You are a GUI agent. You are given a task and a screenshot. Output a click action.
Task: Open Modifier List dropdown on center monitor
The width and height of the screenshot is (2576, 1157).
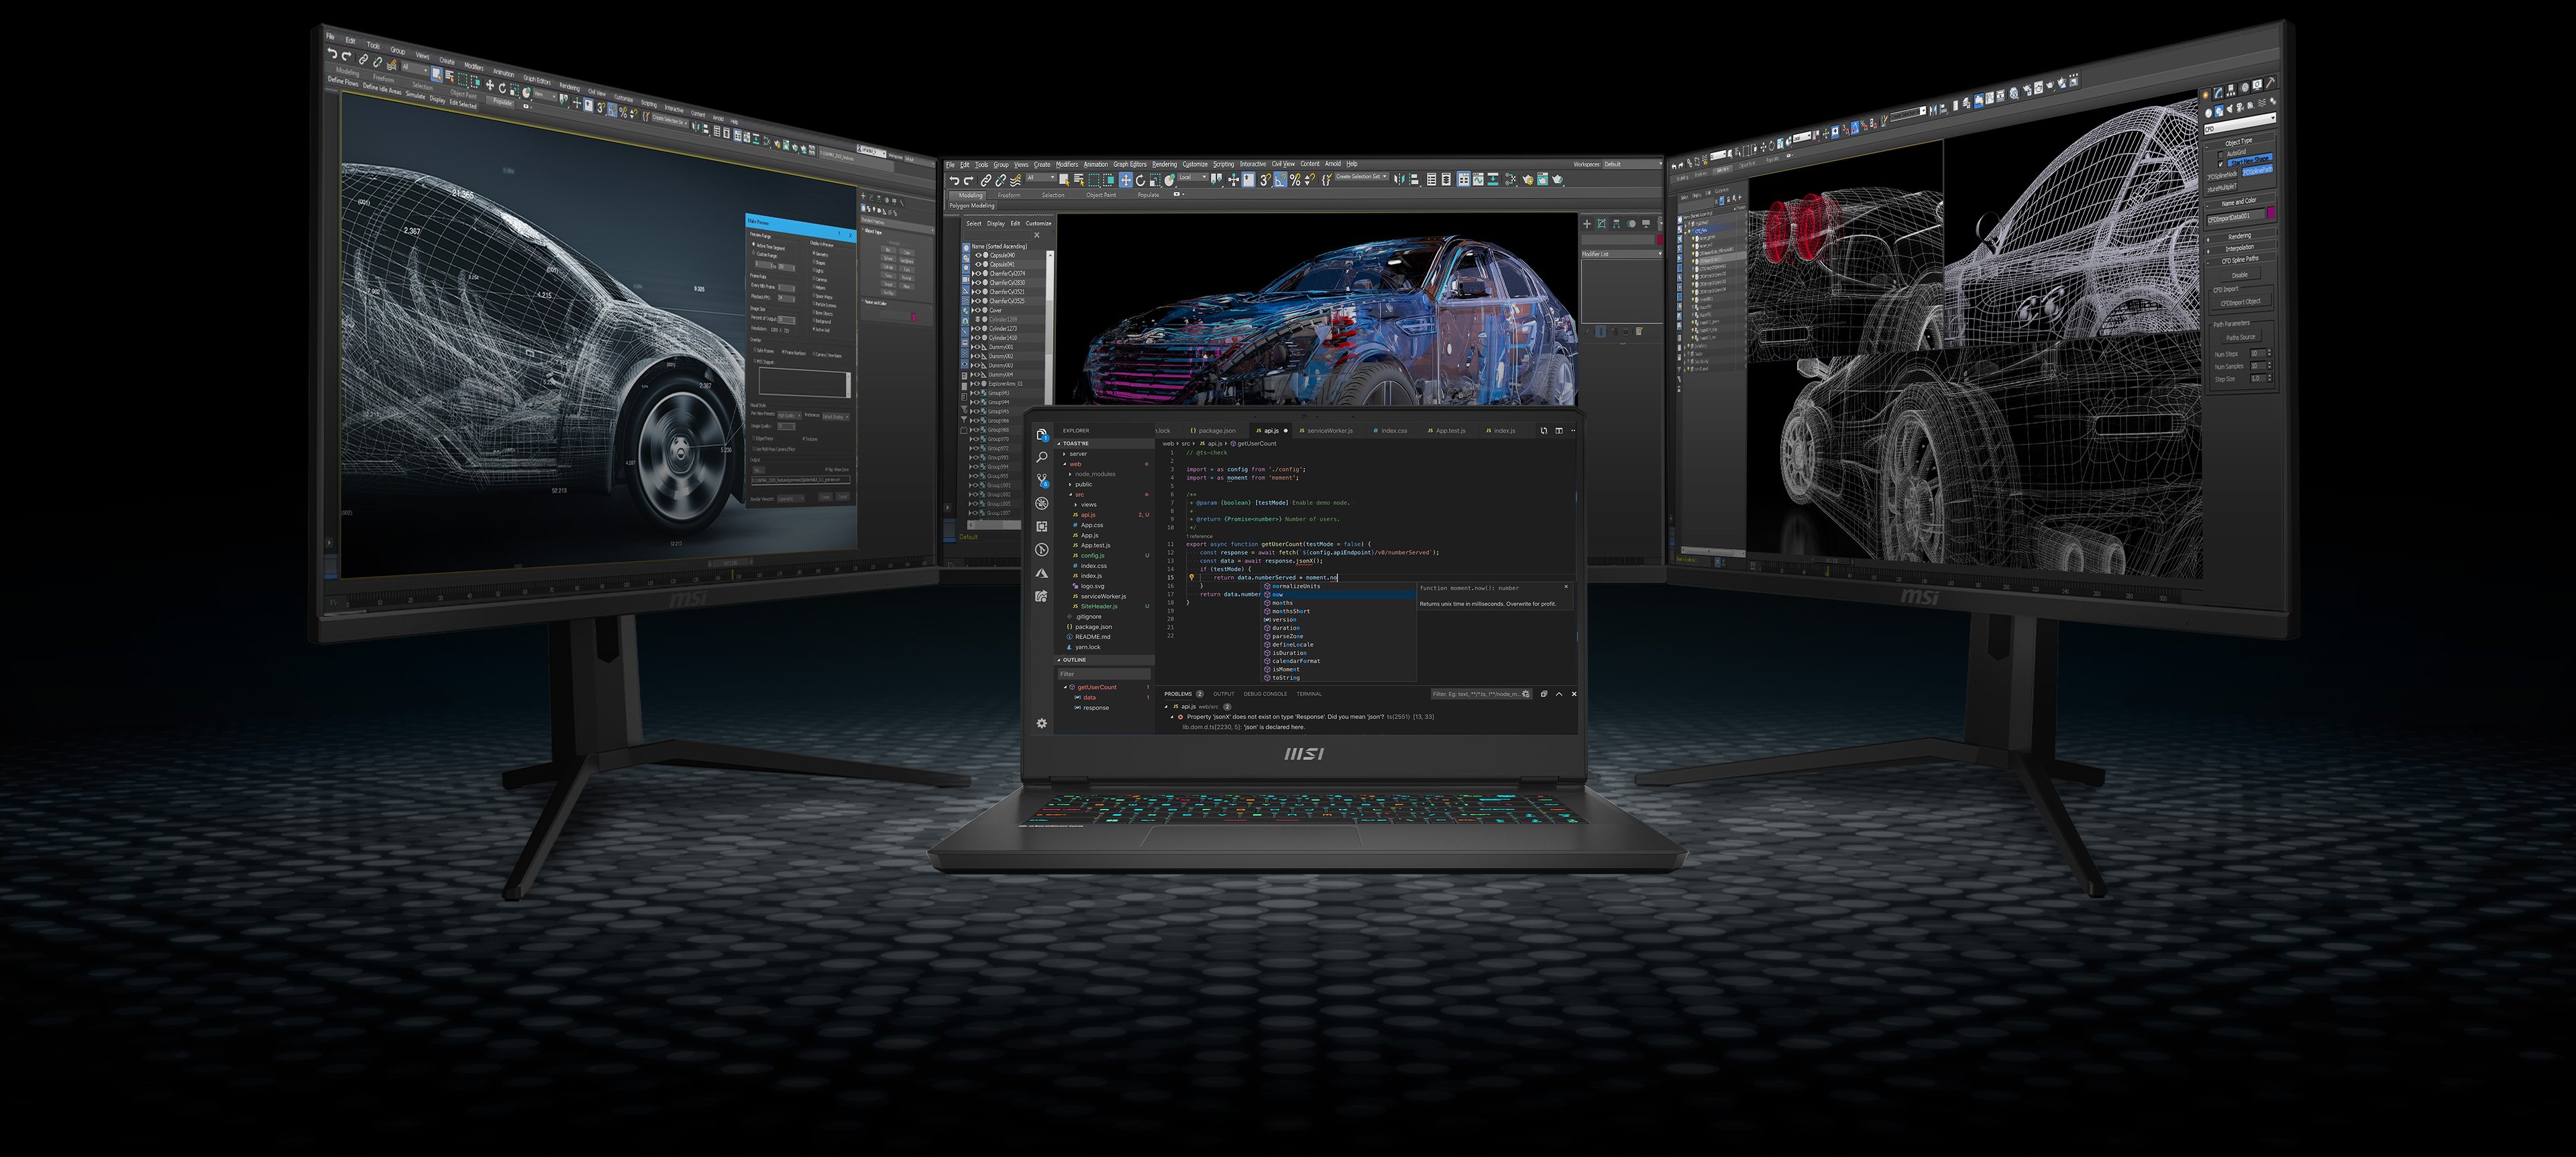click(x=1621, y=254)
